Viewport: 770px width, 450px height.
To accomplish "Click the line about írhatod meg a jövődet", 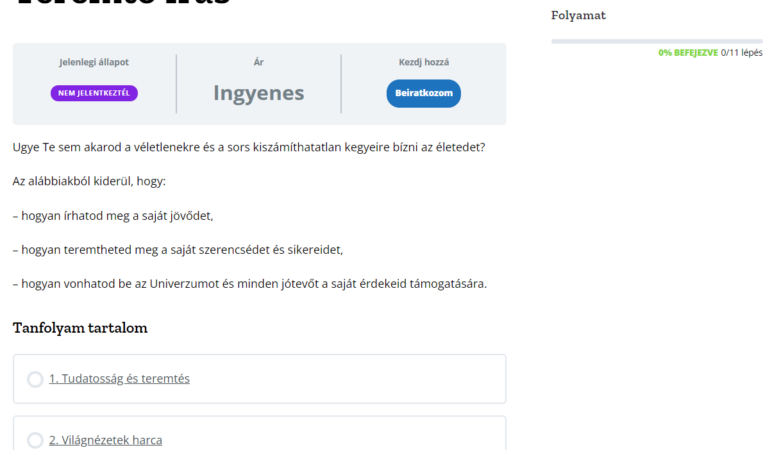I will 113,215.
